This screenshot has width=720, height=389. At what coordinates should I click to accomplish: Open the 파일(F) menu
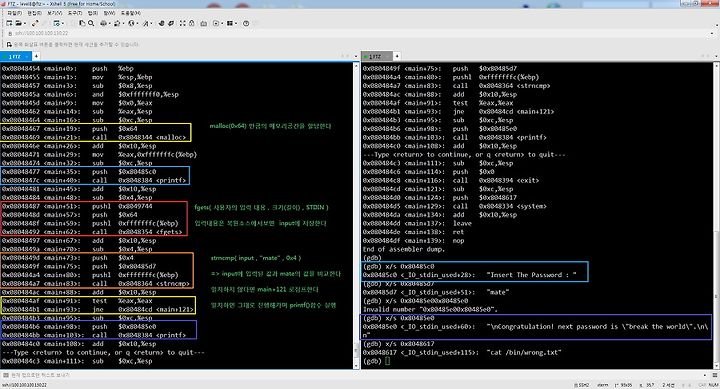coord(14,13)
